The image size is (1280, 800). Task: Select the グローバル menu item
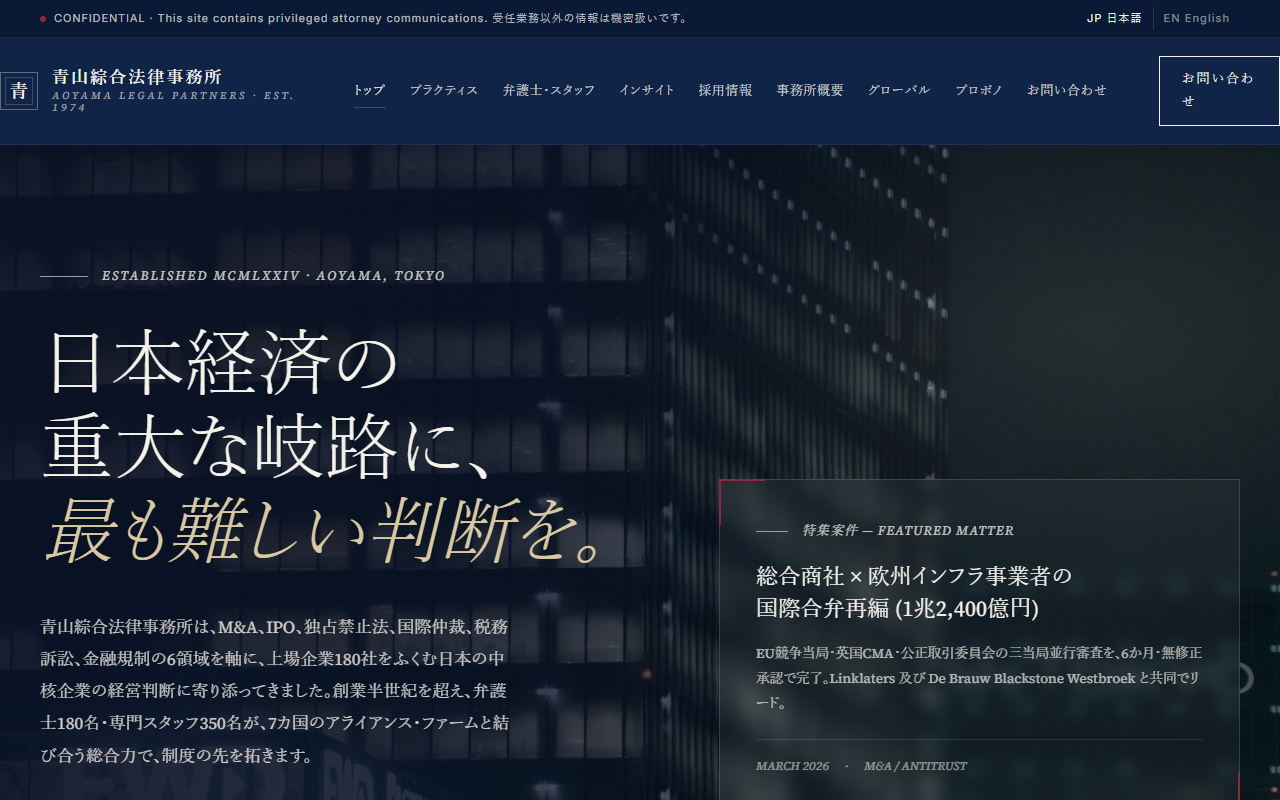tap(899, 90)
